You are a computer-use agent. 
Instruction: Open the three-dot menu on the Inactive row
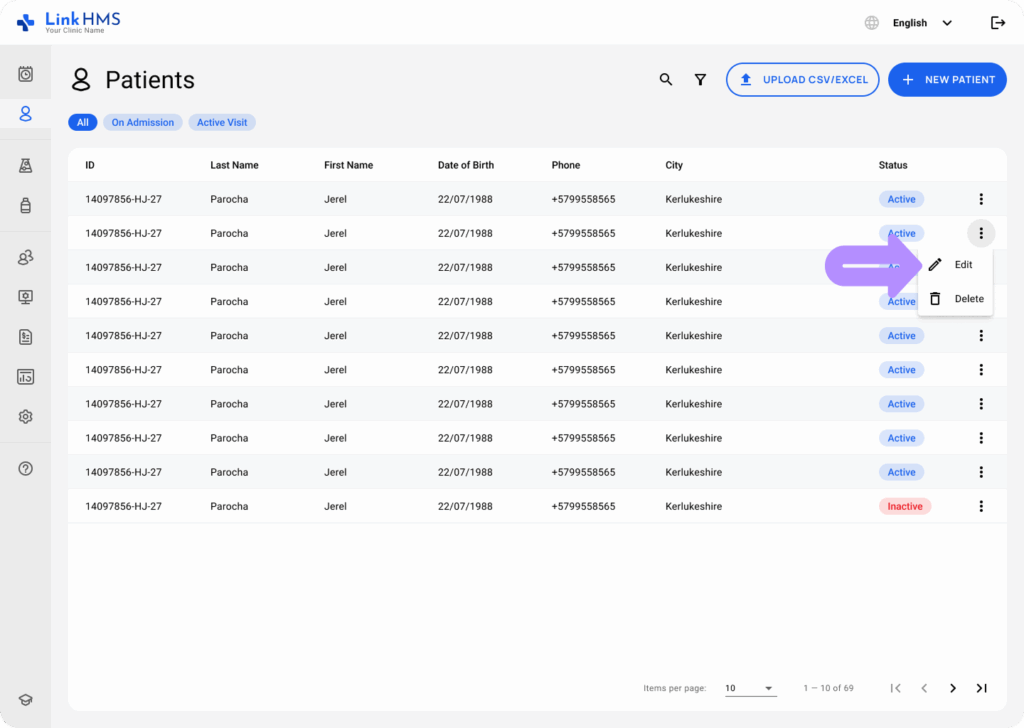[981, 506]
